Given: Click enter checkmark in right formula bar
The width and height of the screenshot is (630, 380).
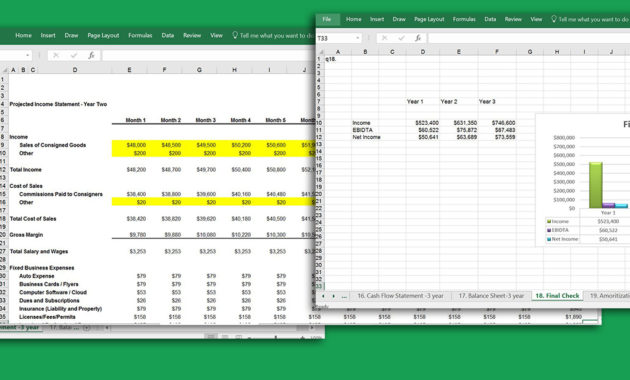Looking at the screenshot, I should point(401,38).
